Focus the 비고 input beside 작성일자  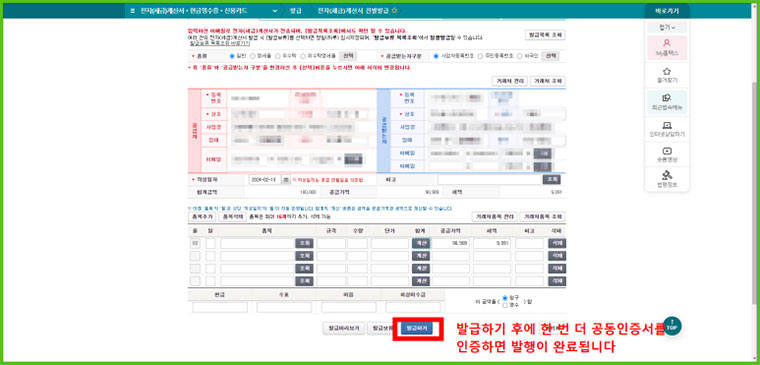tap(490, 179)
